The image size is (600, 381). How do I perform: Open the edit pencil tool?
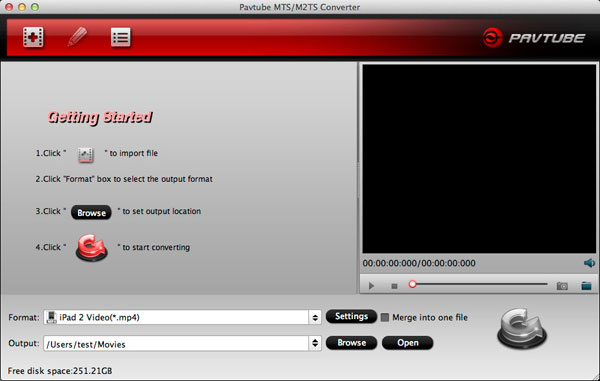pos(77,37)
